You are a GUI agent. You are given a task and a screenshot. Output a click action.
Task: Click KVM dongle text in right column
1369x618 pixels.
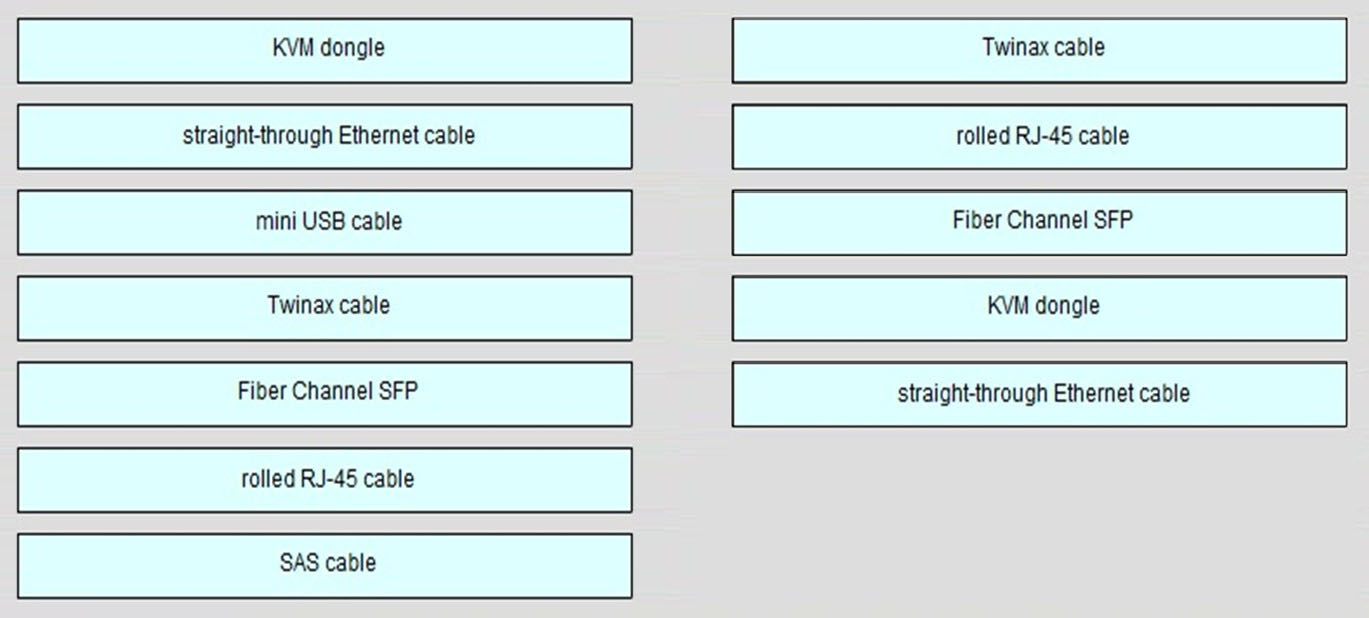(1043, 306)
